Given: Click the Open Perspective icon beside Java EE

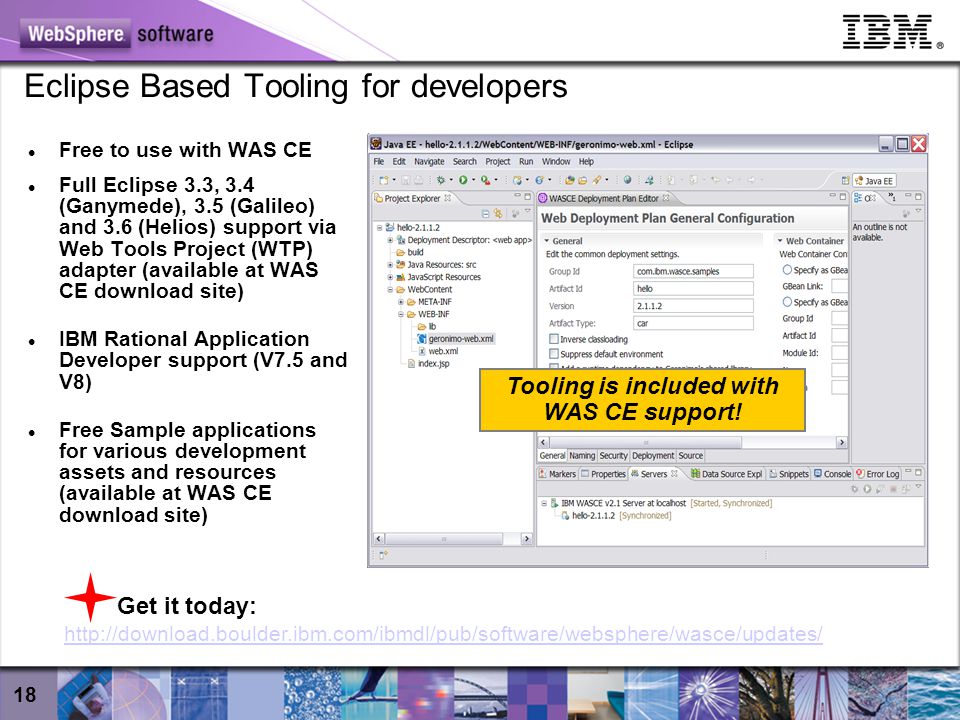Looking at the screenshot, I should [846, 181].
